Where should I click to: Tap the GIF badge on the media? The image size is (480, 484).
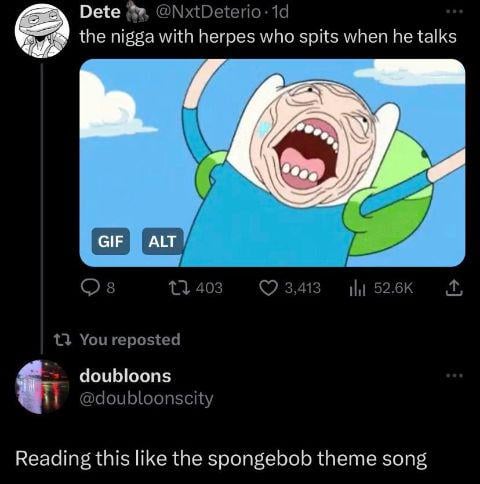111,241
